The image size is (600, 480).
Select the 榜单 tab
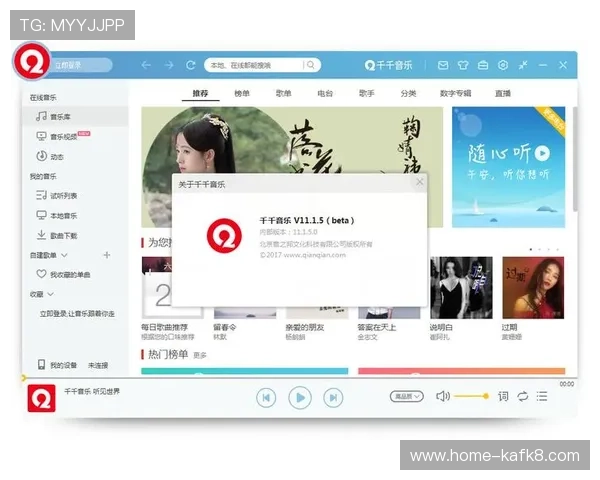(x=242, y=93)
